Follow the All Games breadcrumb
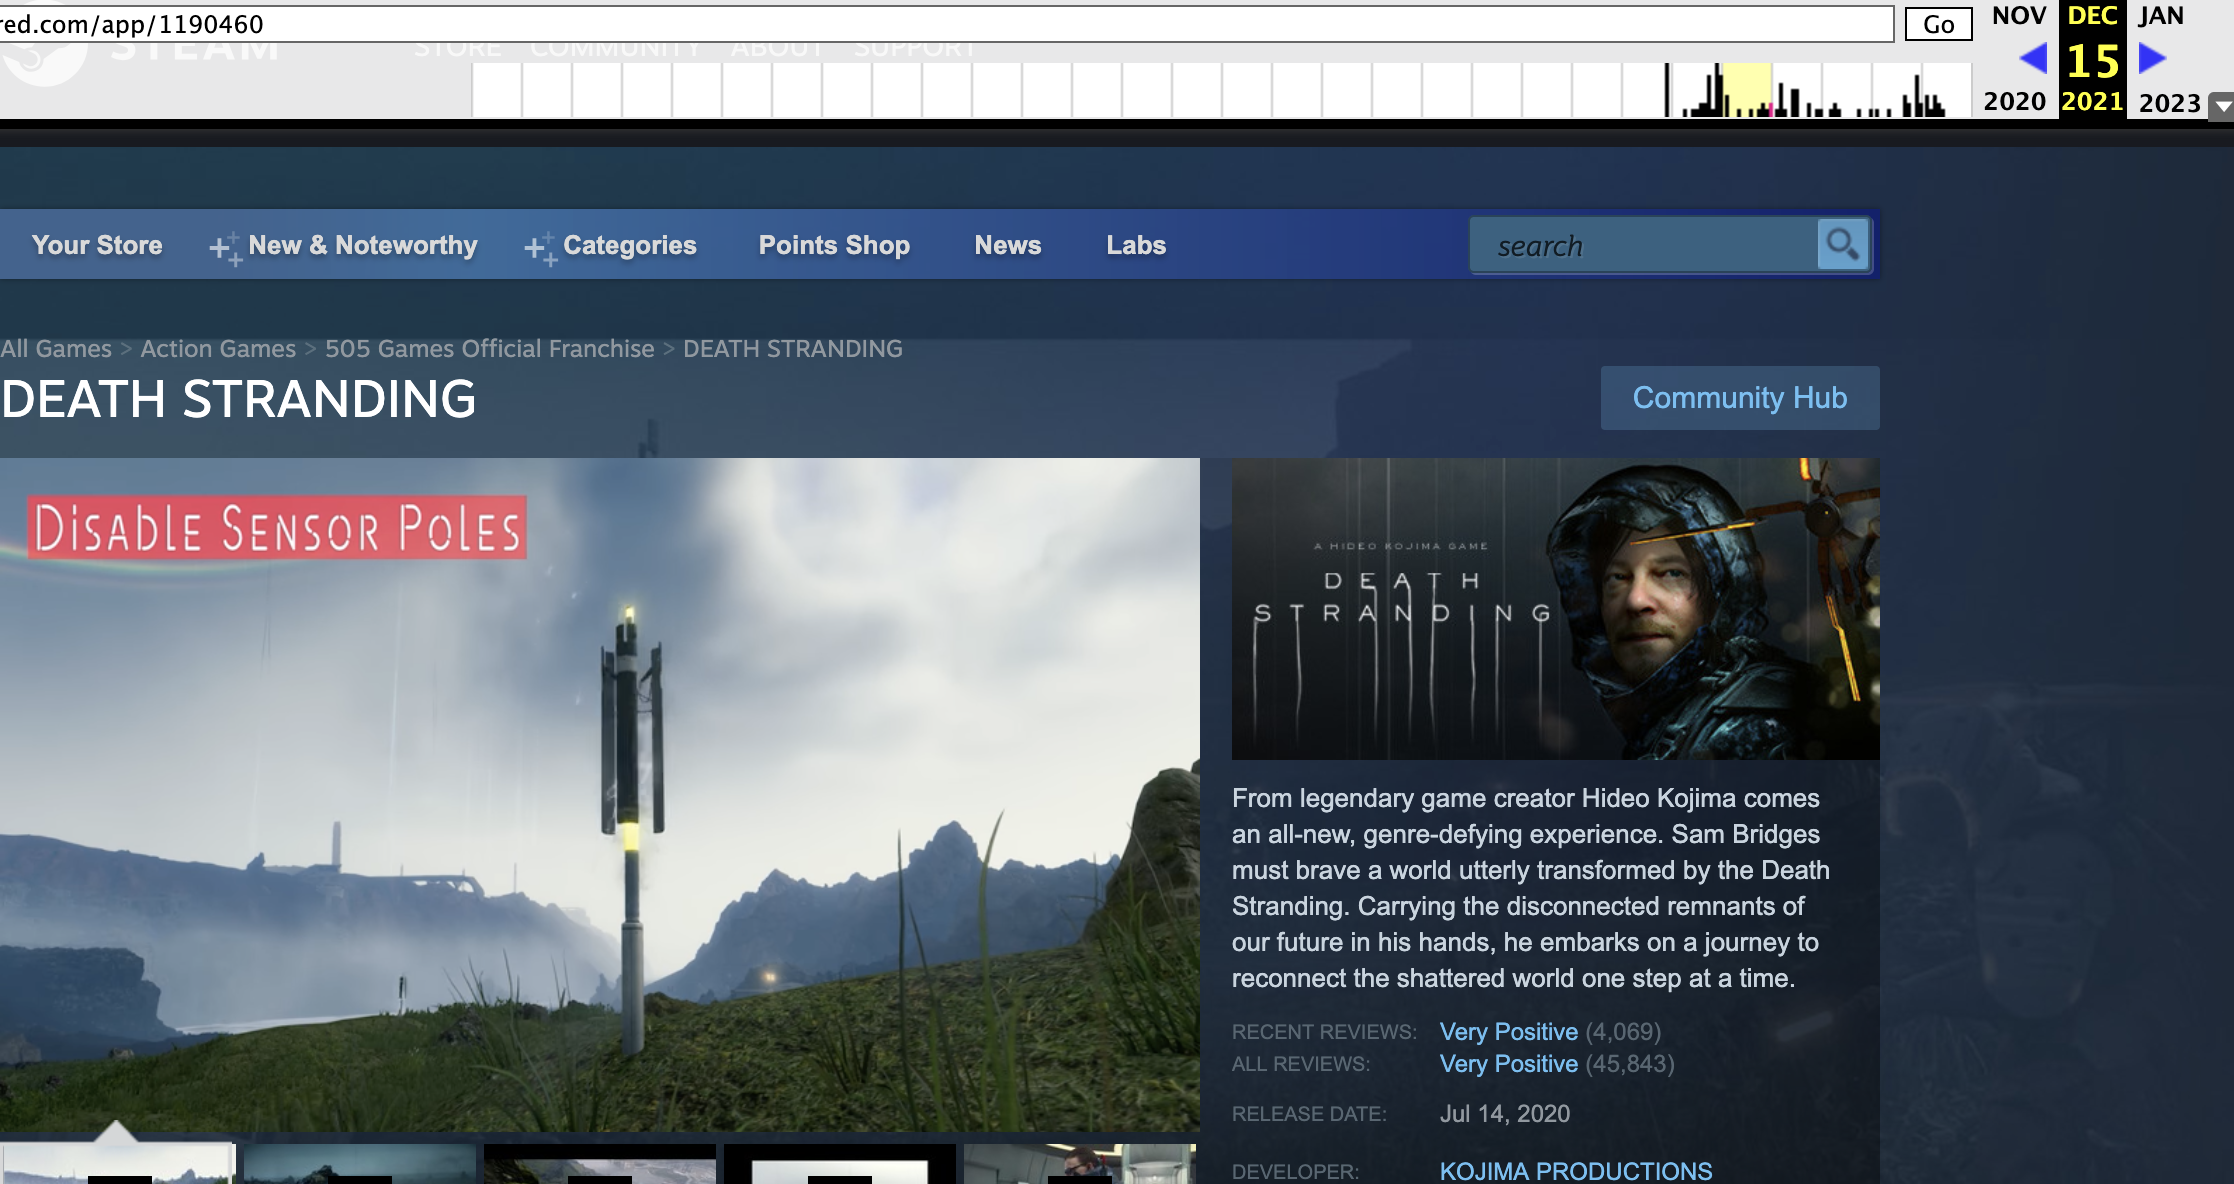This screenshot has height=1184, width=2234. tap(56, 349)
